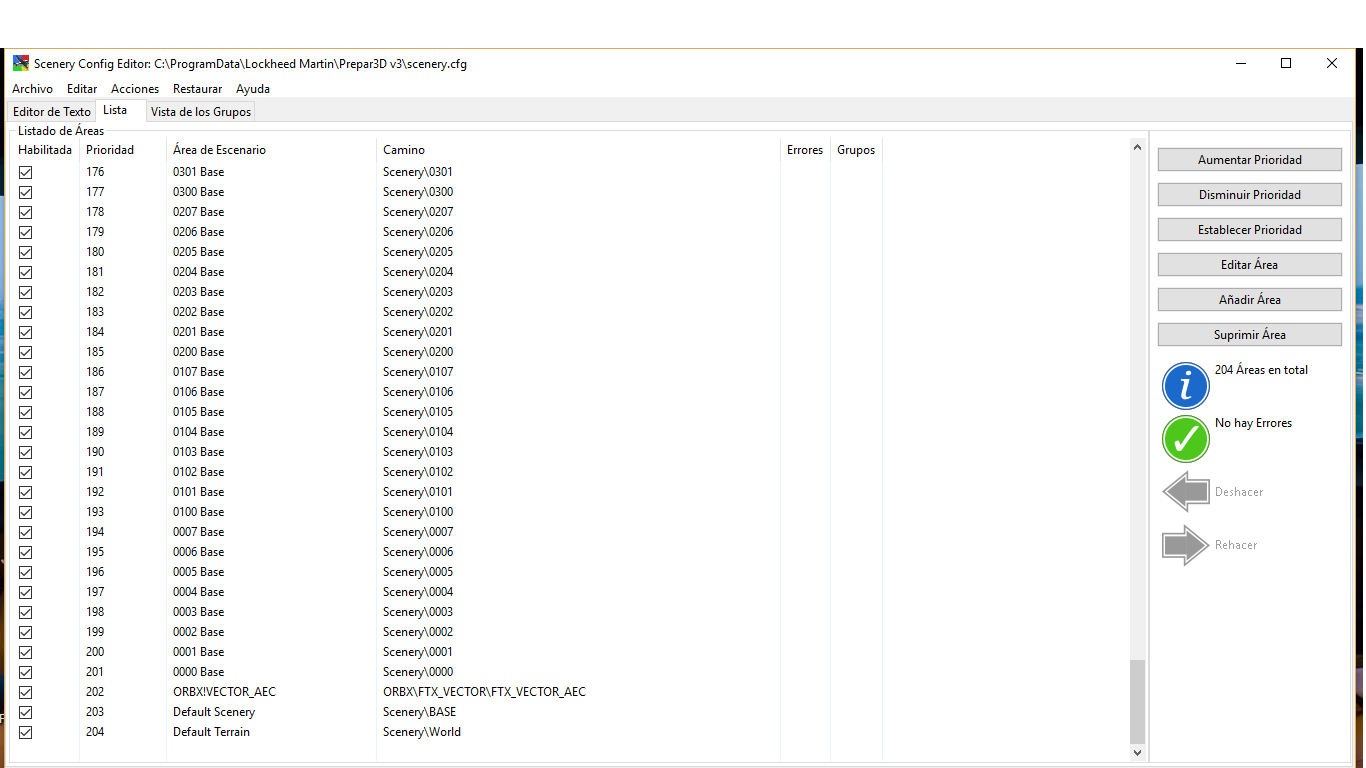Click the Añadir Área button
The height and width of the screenshot is (768, 1366).
(x=1249, y=300)
